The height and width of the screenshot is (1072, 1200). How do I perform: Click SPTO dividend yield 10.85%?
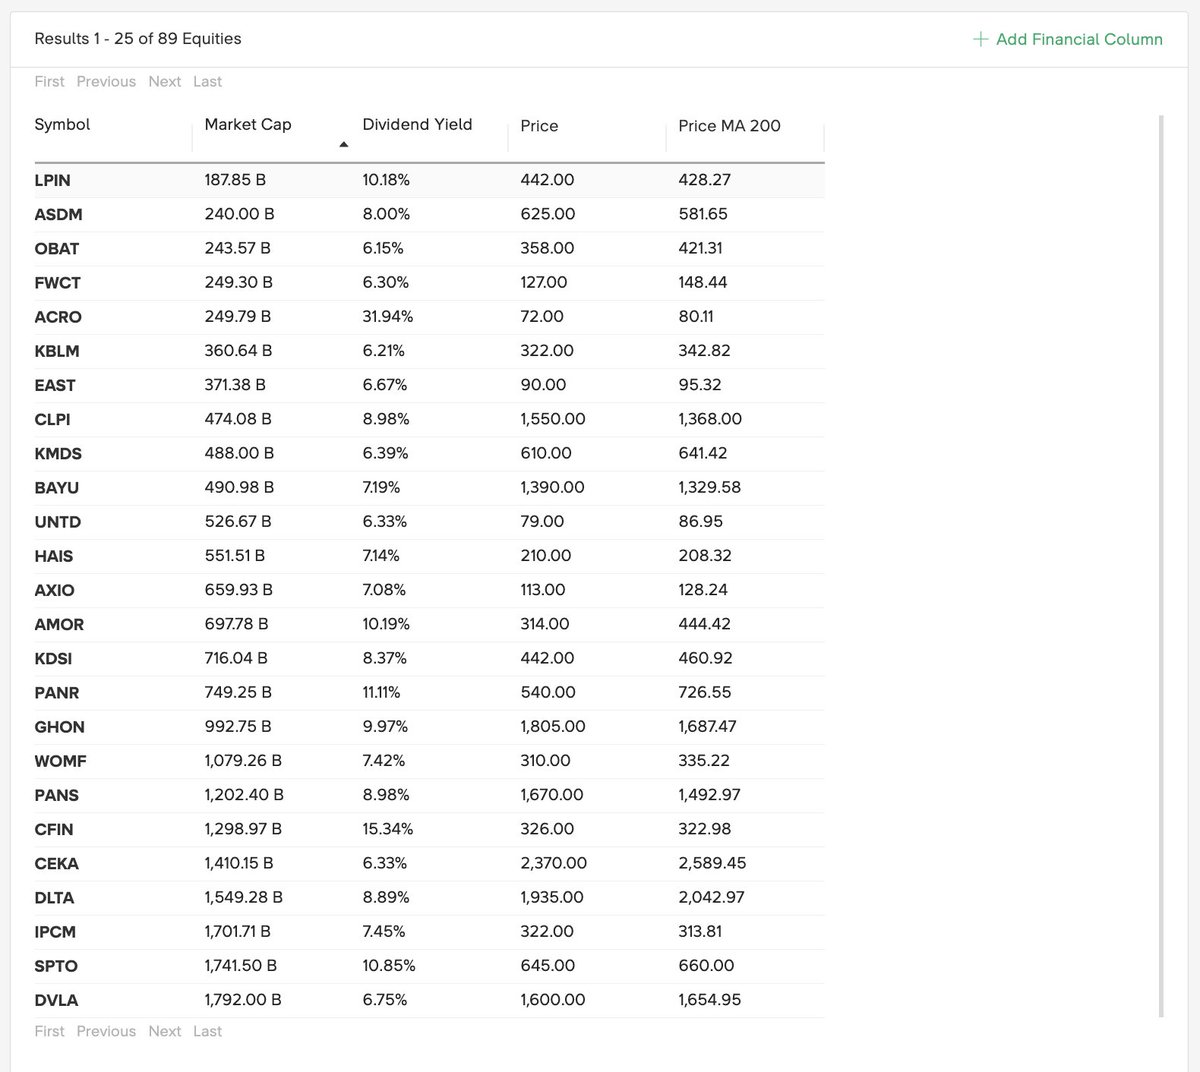(x=389, y=966)
